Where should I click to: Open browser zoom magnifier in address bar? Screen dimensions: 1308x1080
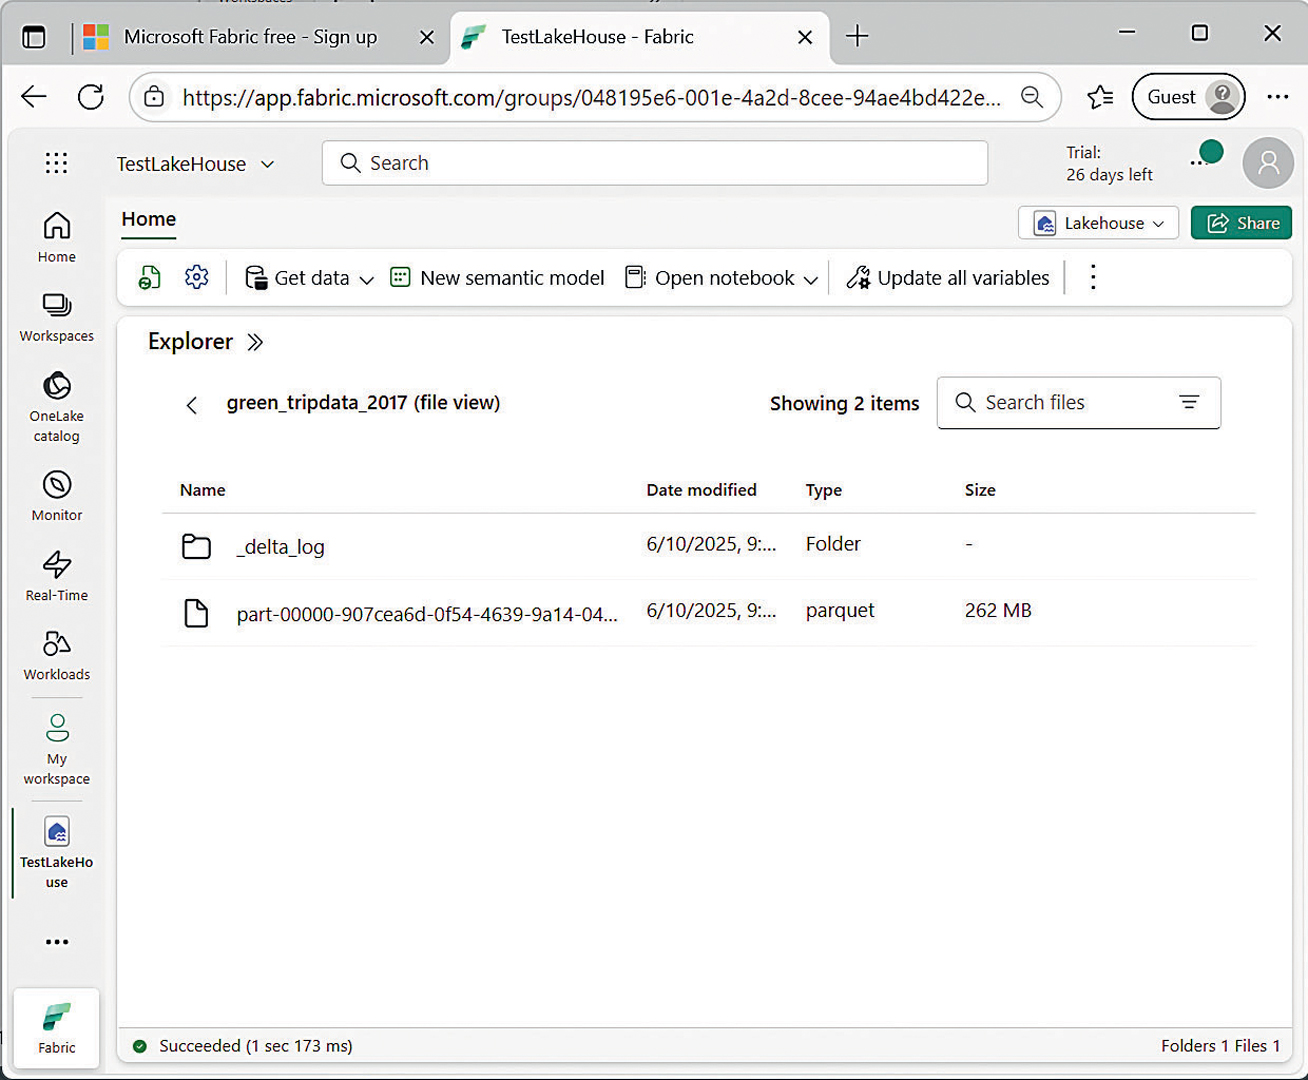tap(1032, 97)
